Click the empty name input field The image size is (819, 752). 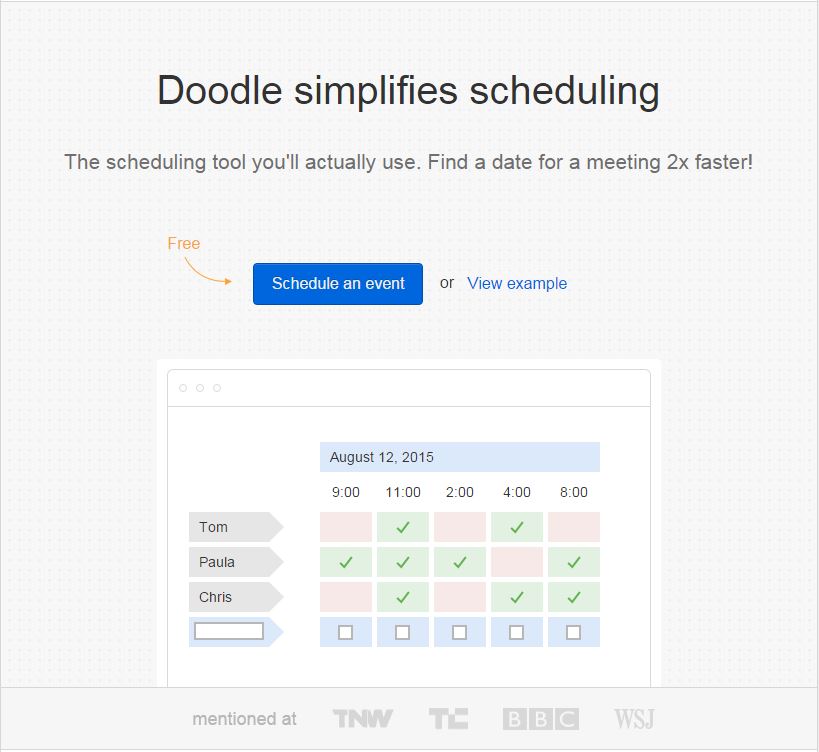(x=229, y=631)
